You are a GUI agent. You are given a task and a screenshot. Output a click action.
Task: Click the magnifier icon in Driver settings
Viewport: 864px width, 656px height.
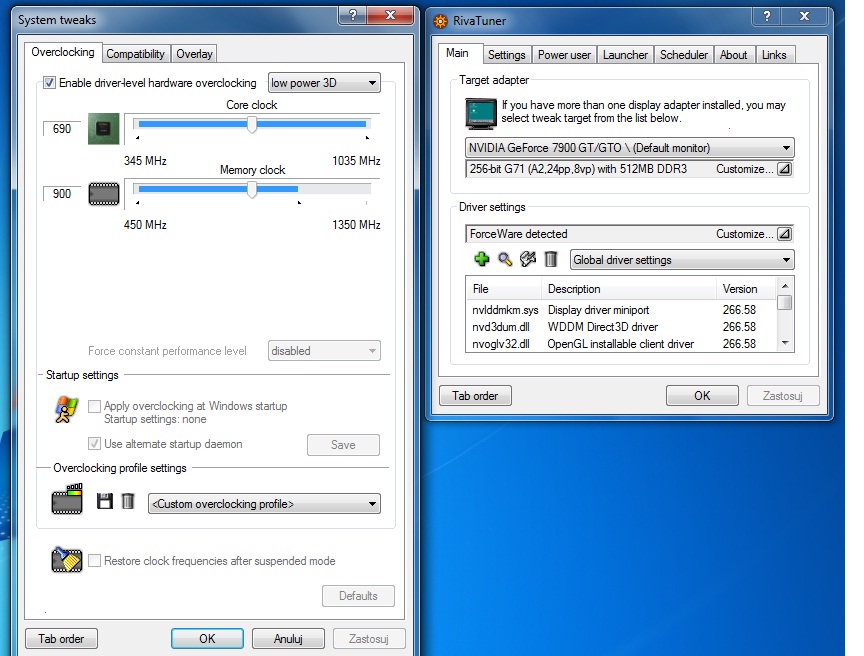tap(505, 259)
